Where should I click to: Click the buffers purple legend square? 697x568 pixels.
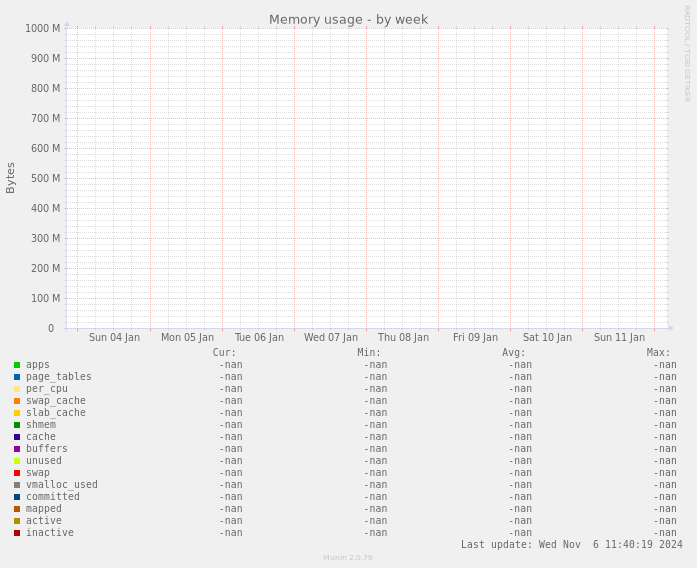17,449
